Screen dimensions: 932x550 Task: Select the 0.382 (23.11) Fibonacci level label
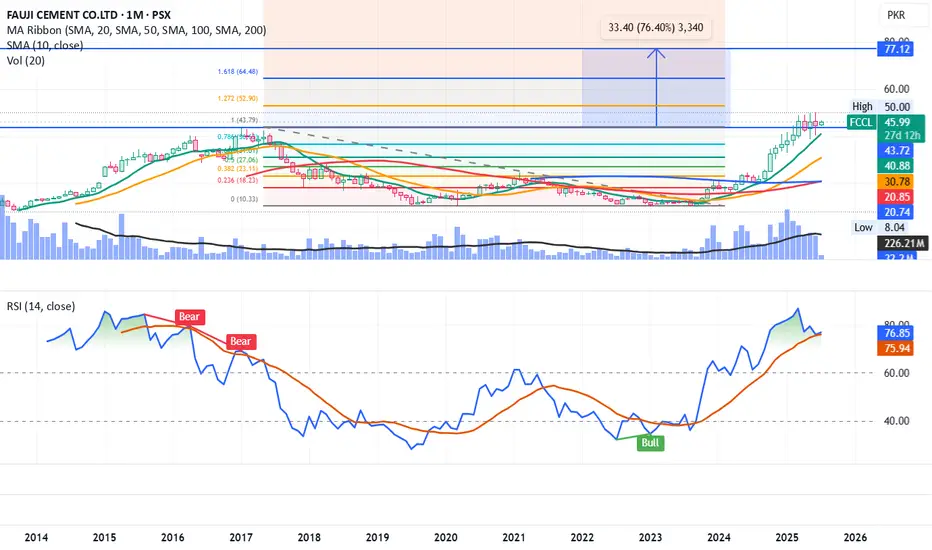pyautogui.click(x=237, y=169)
